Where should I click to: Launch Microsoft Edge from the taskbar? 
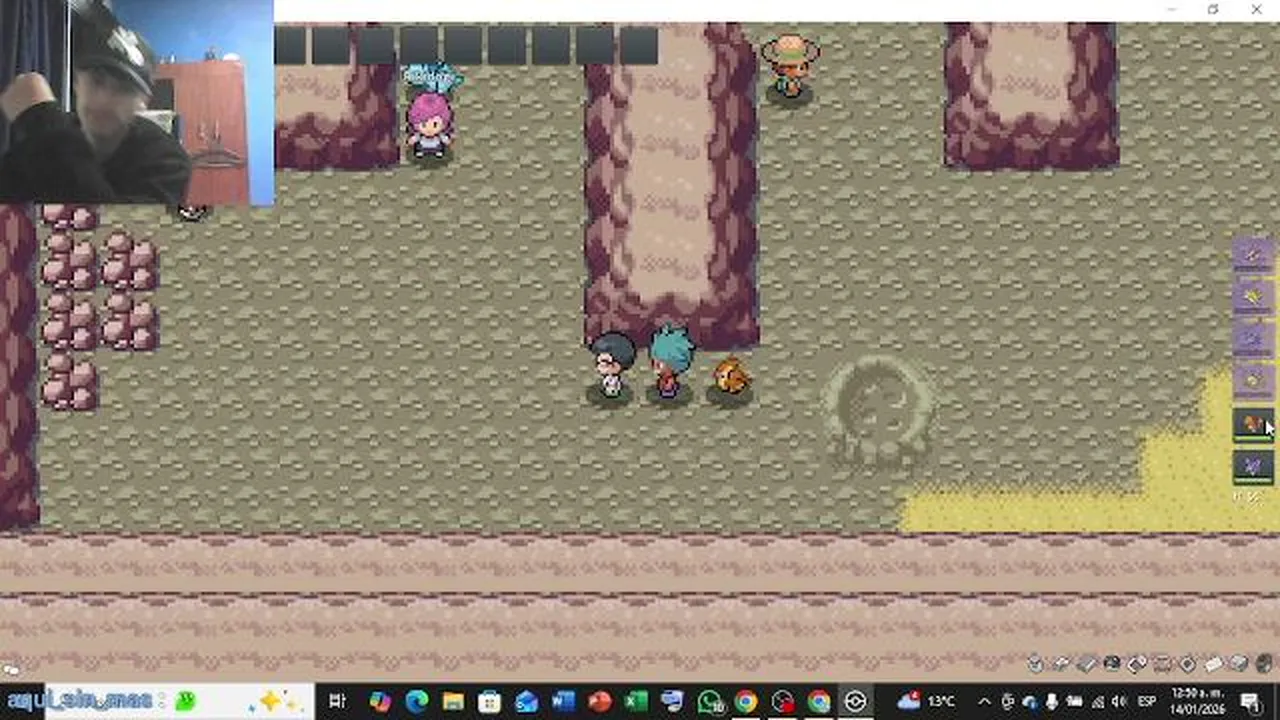(x=416, y=701)
